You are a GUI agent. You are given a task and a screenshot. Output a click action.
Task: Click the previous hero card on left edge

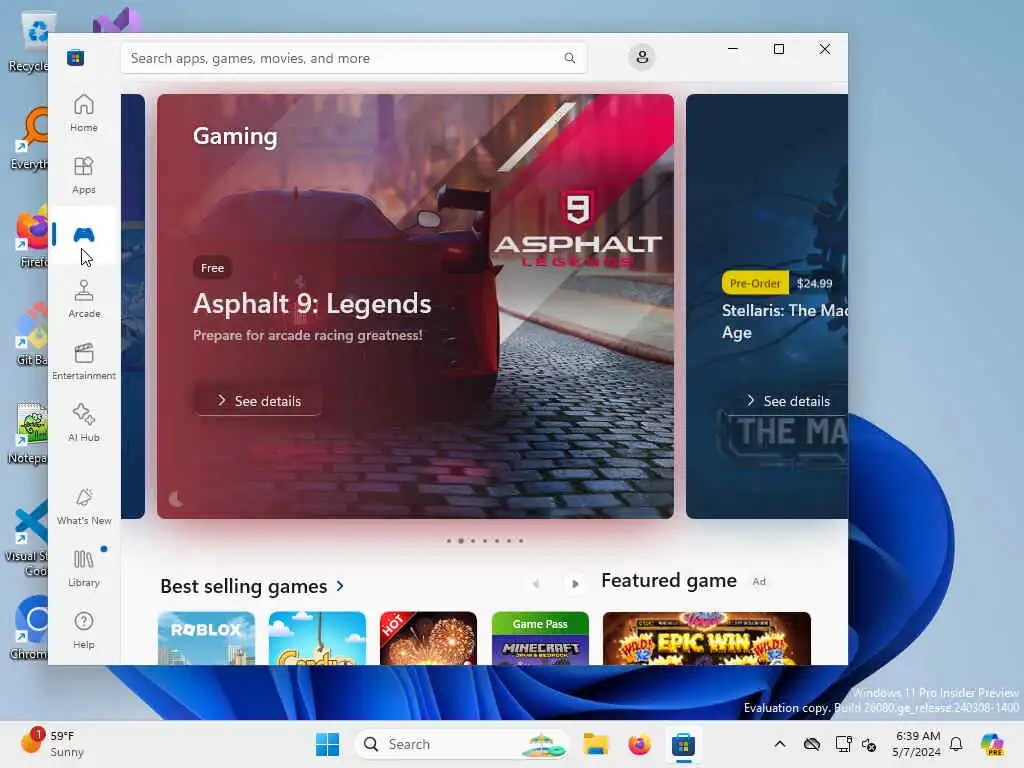click(133, 306)
